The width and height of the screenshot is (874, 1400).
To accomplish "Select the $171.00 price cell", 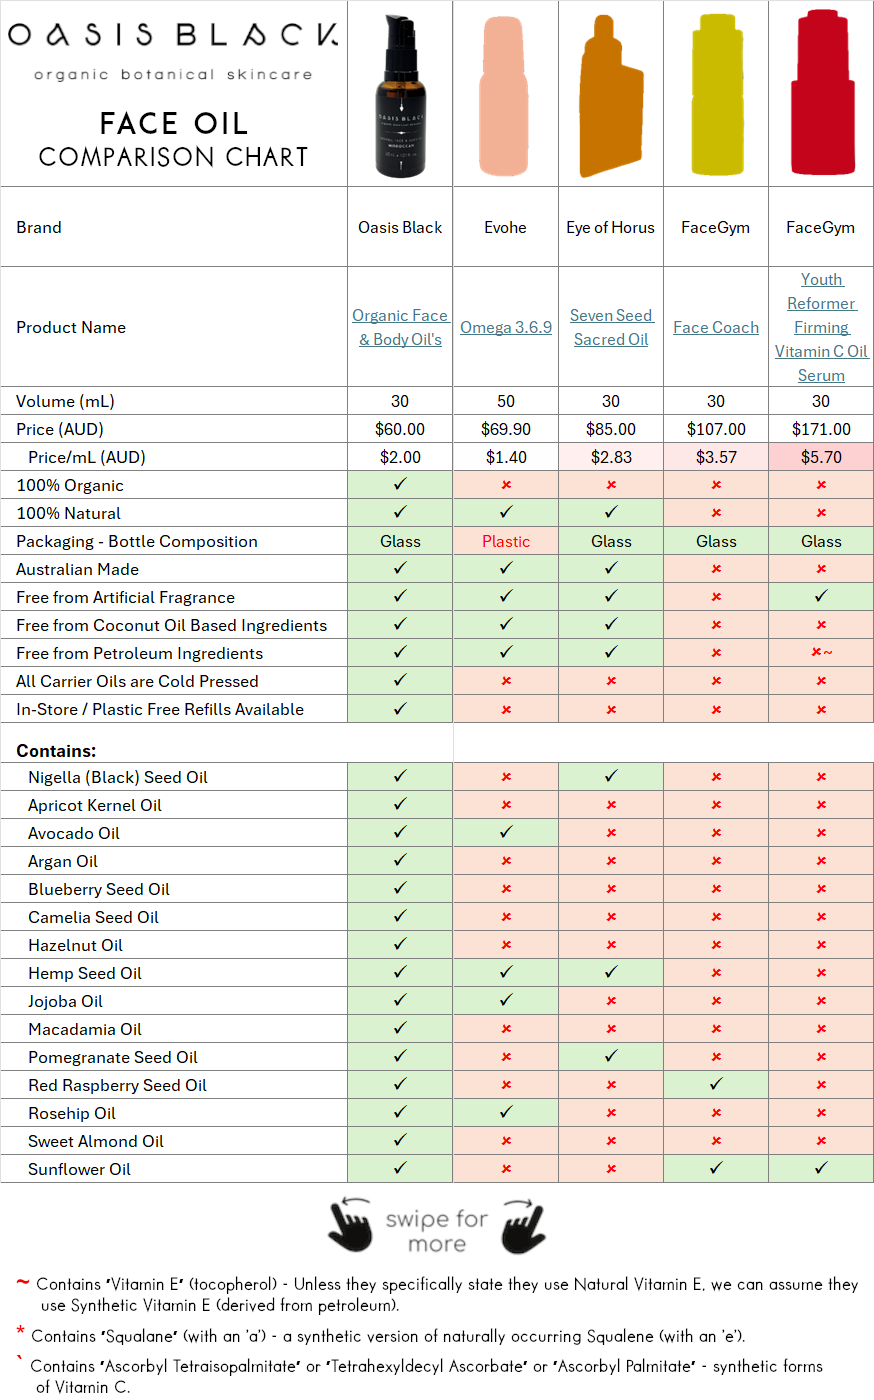I will pos(821,429).
